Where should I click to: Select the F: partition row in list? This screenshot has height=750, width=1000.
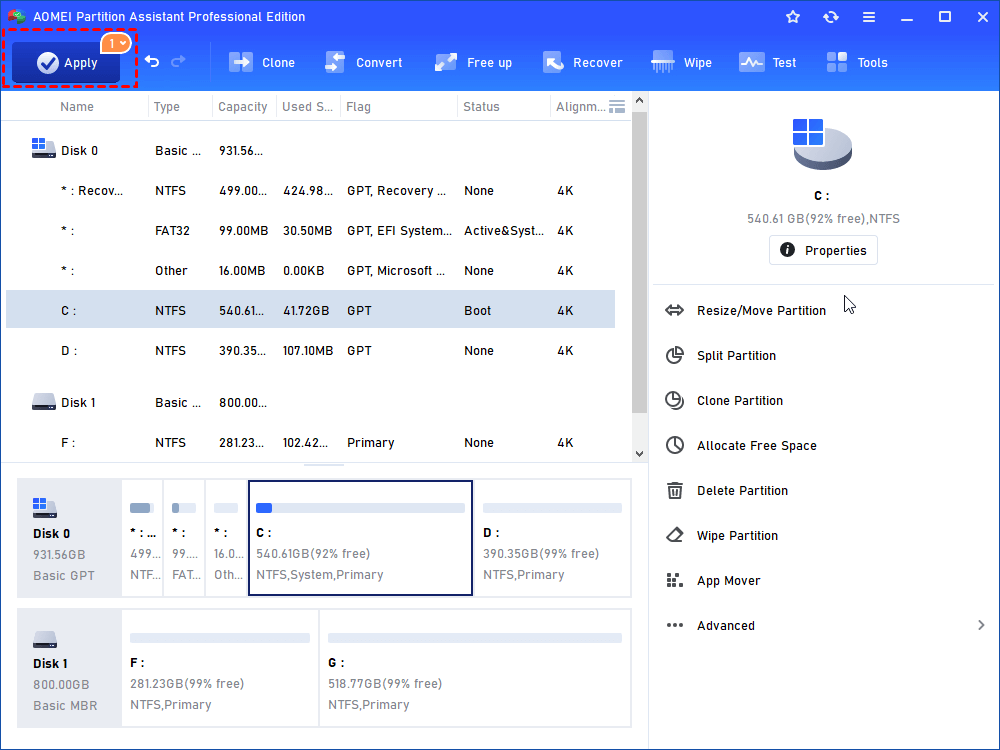[x=311, y=443]
